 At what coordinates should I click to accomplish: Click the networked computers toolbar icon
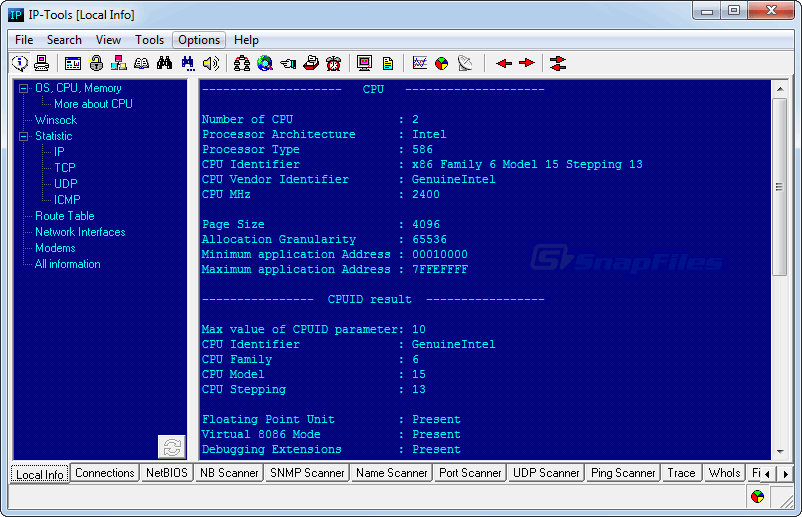click(x=119, y=63)
